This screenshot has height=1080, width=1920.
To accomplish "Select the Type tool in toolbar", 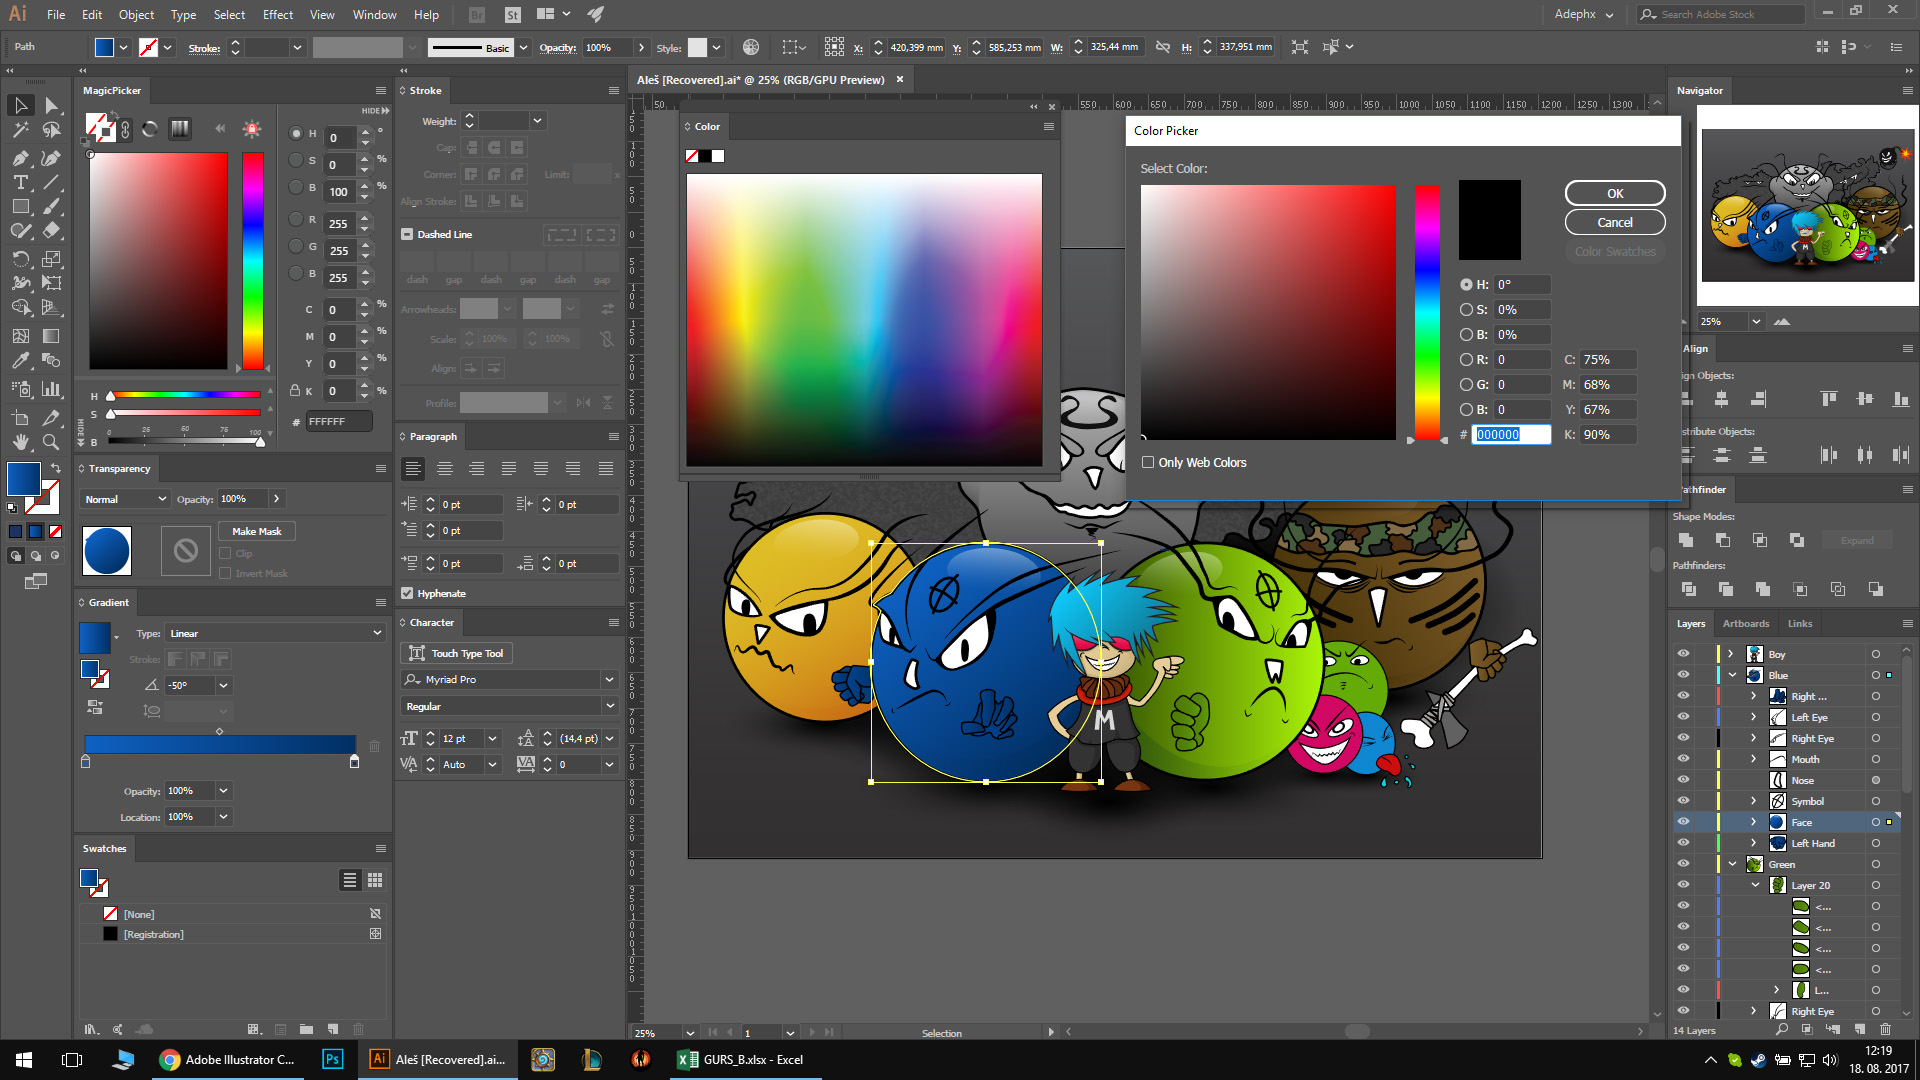I will (x=18, y=183).
